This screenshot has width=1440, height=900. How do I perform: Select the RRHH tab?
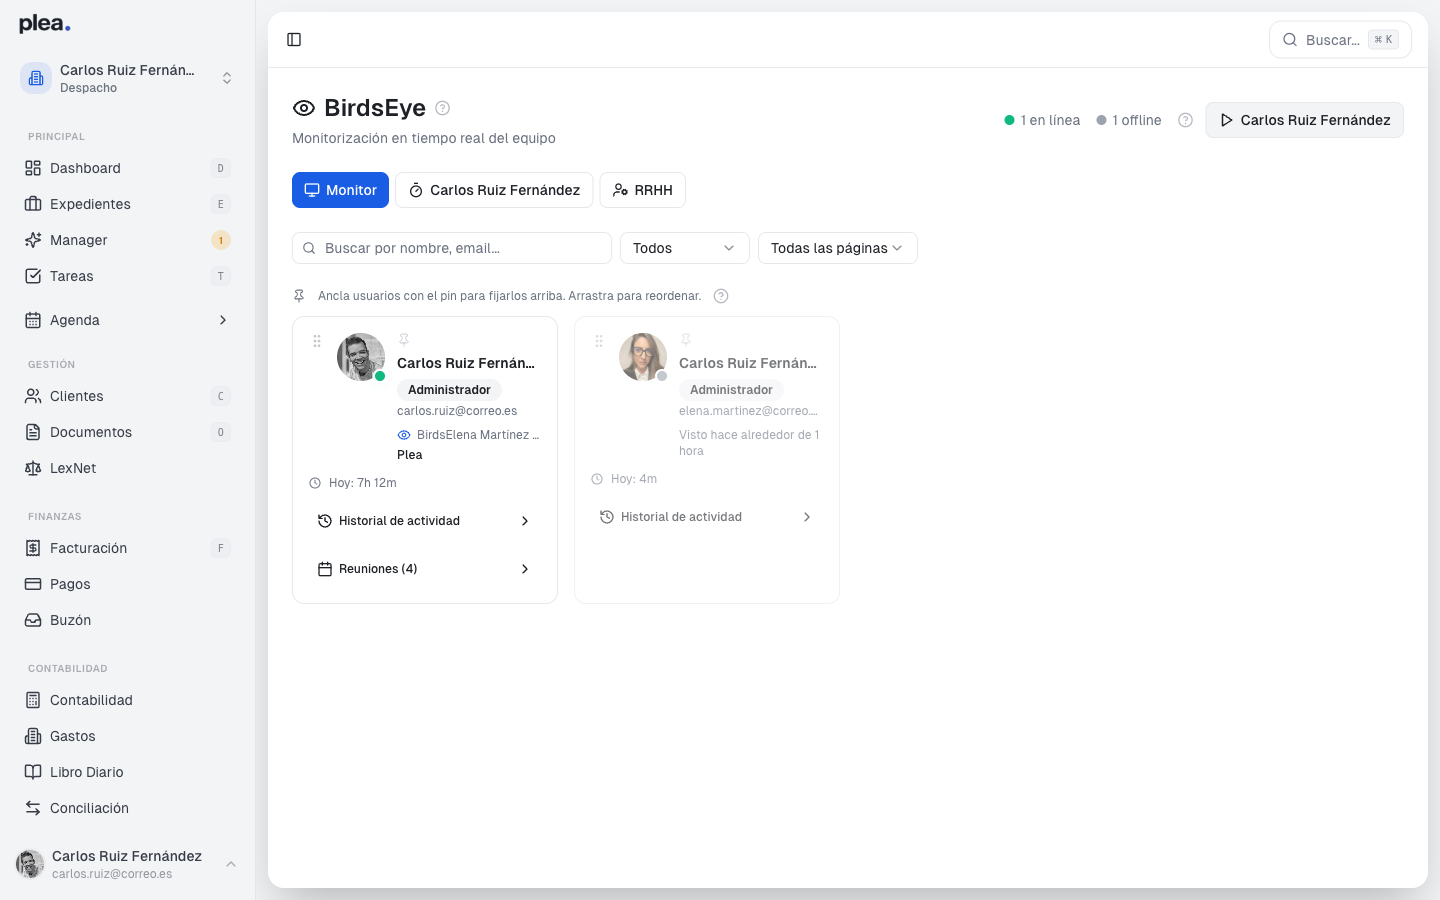[x=643, y=190]
